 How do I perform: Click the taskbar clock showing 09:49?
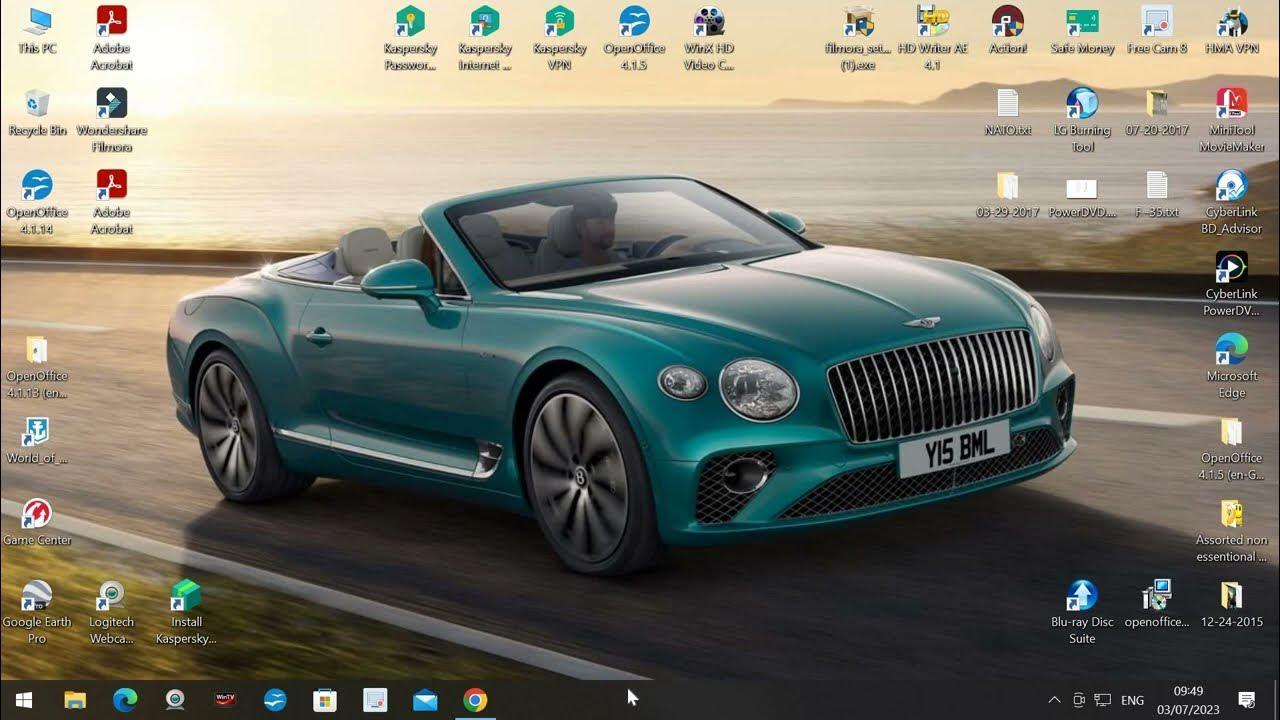[1188, 700]
